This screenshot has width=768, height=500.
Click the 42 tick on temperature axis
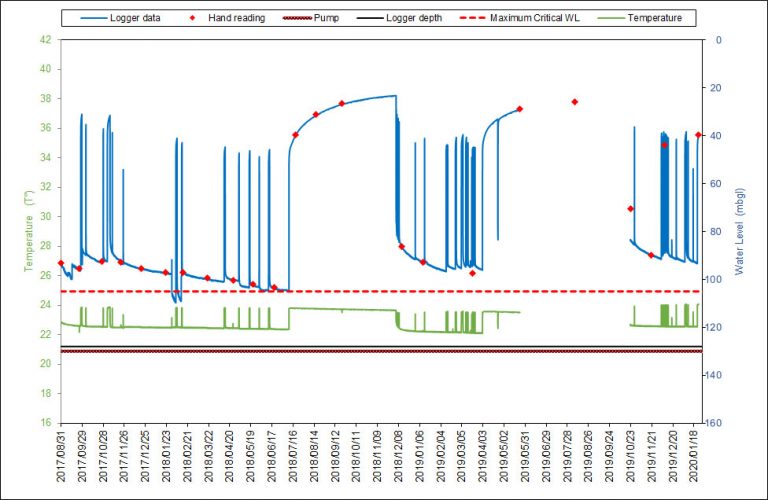(x=45, y=40)
